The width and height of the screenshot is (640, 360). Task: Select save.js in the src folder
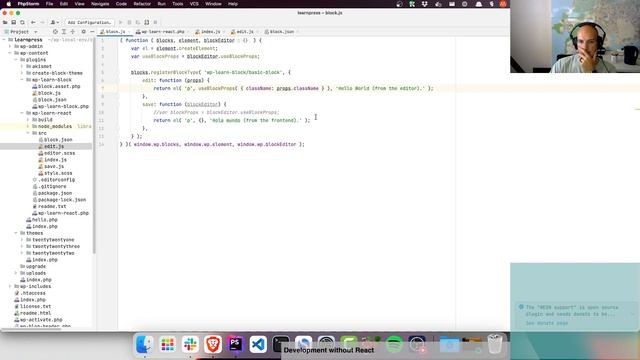(51, 167)
